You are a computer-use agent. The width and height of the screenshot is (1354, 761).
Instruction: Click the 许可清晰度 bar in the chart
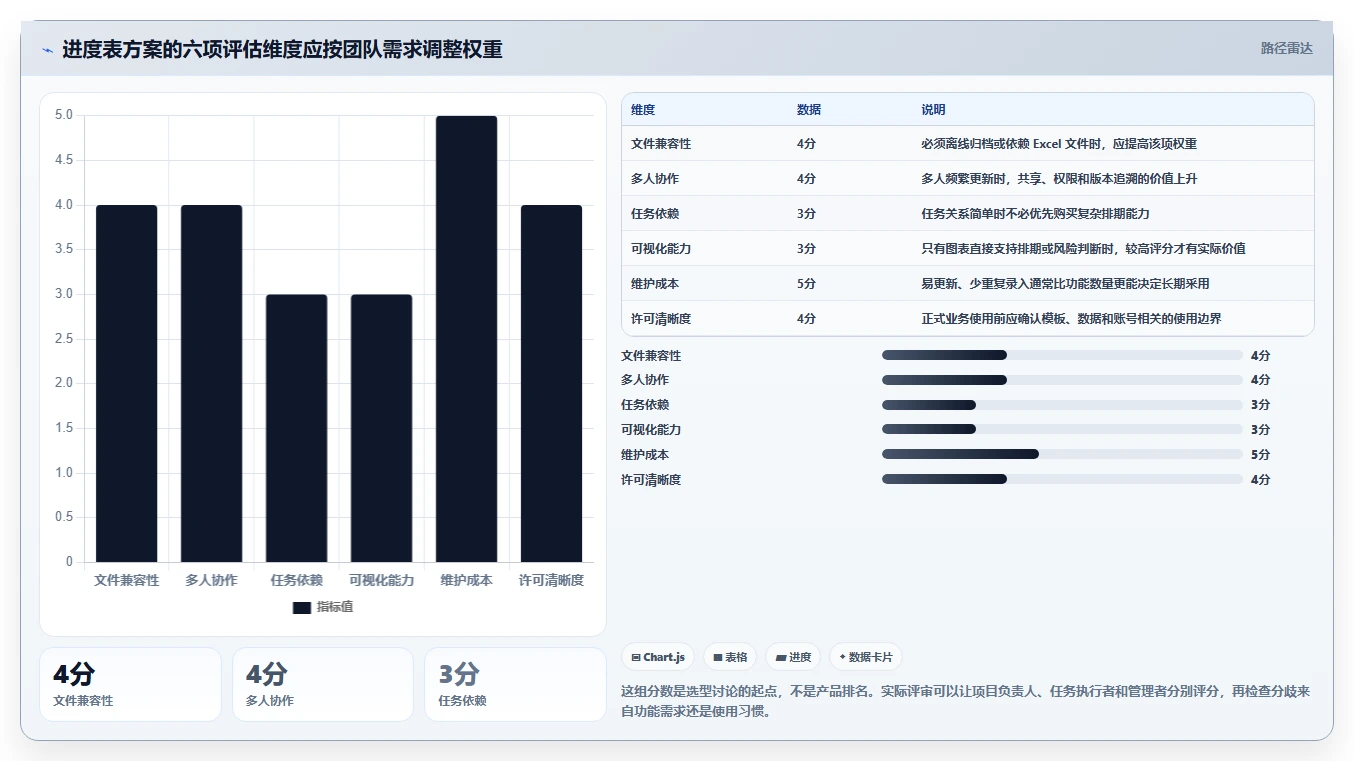(x=552, y=383)
